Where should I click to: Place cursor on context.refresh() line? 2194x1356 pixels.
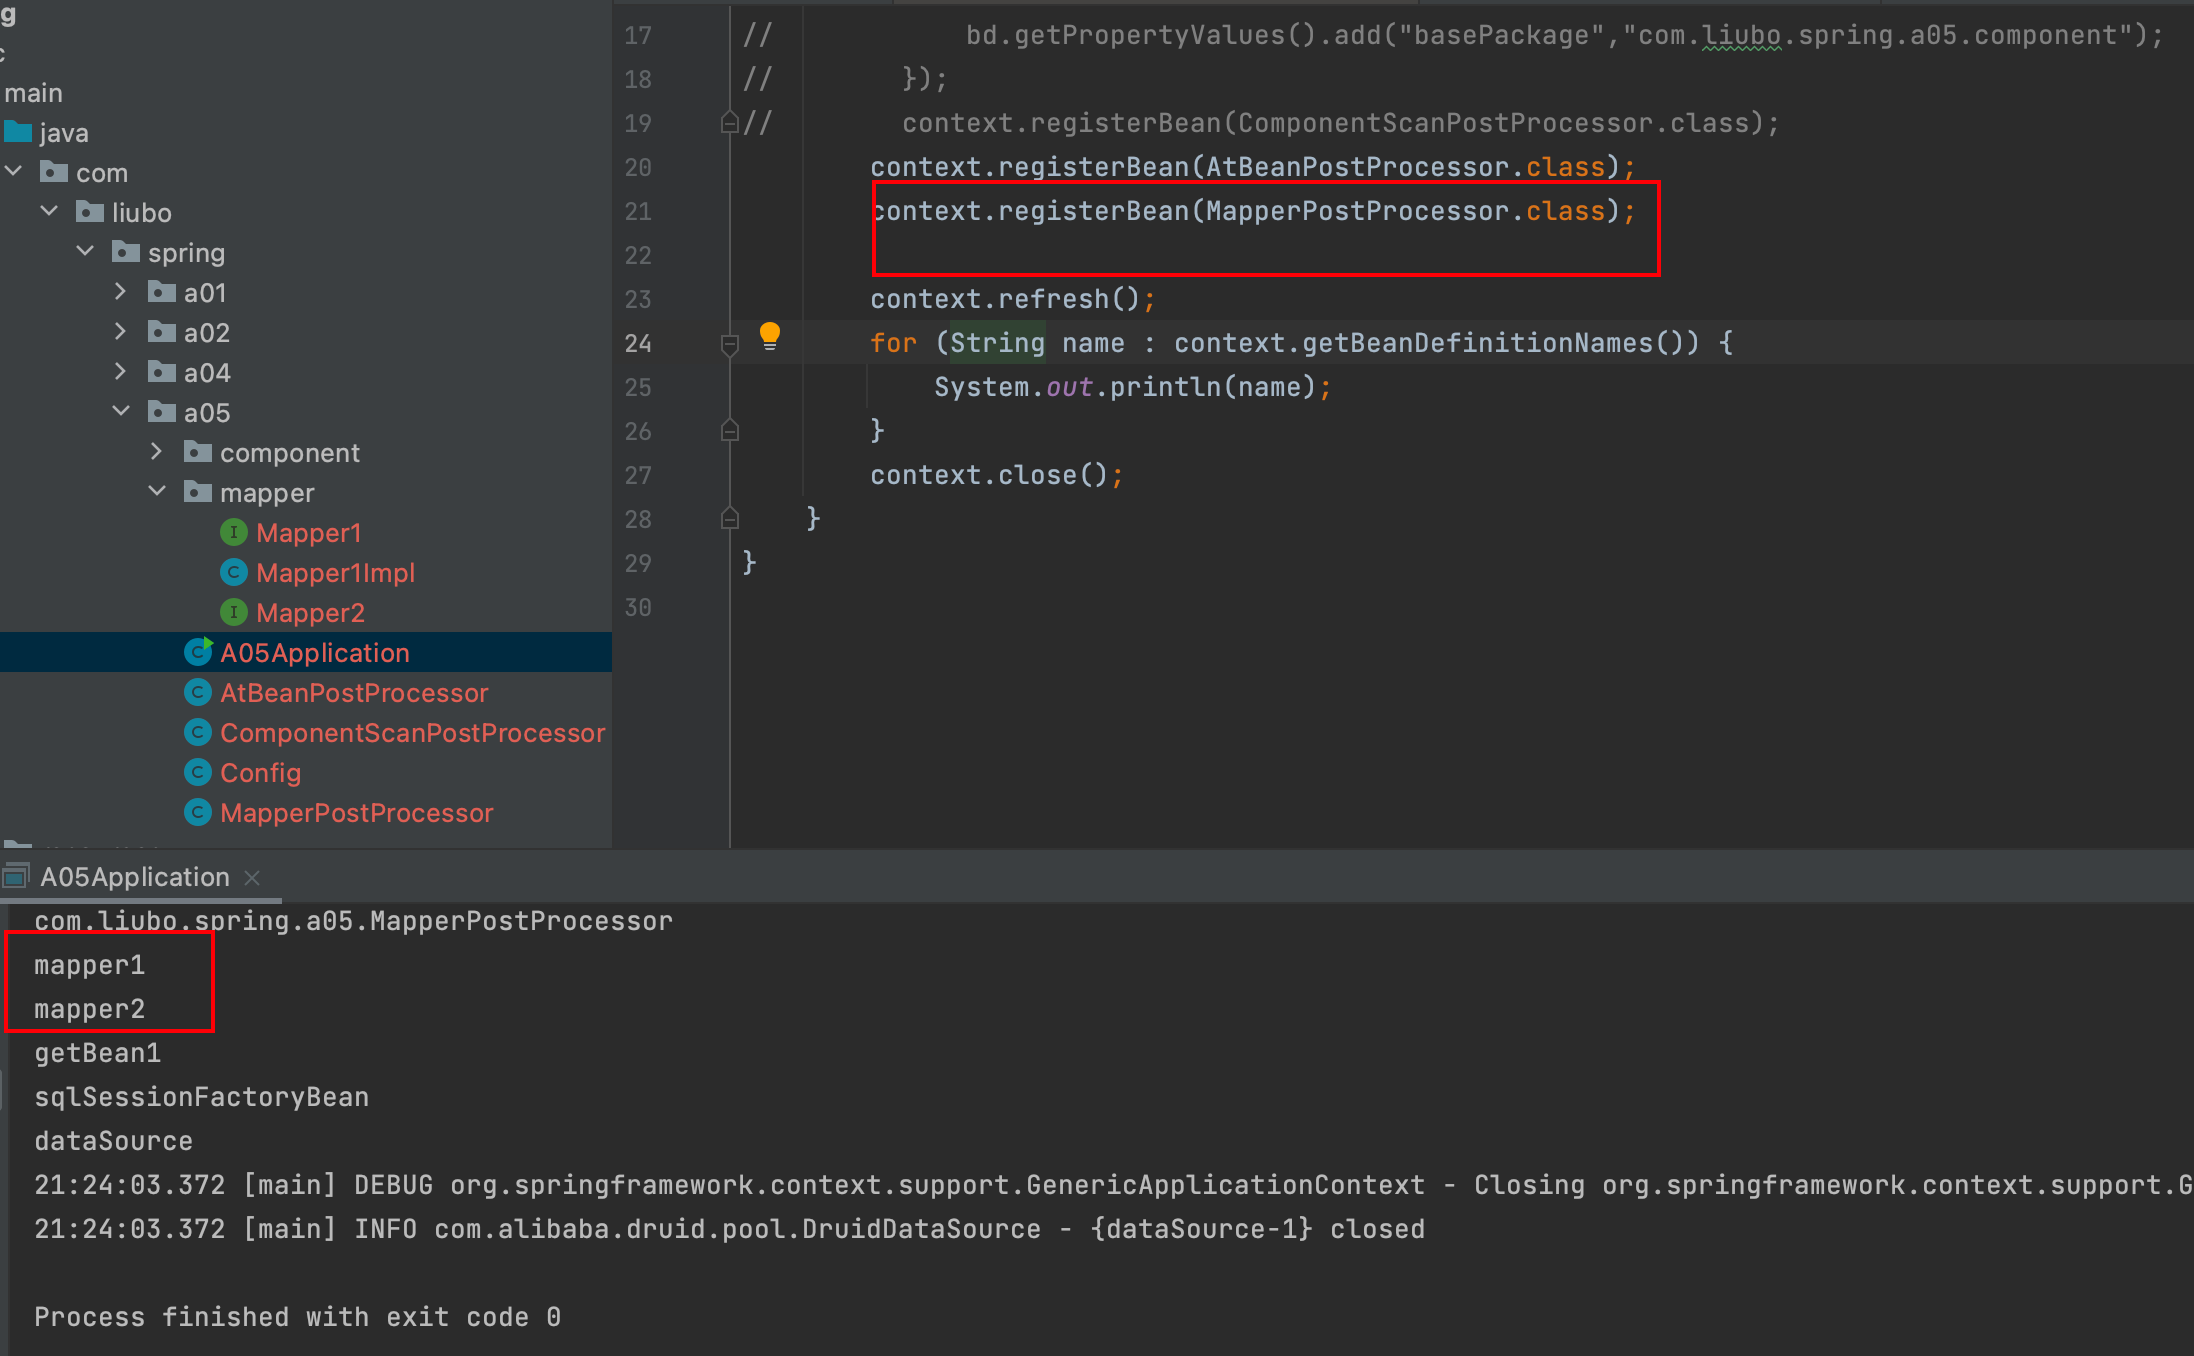pyautogui.click(x=1012, y=299)
